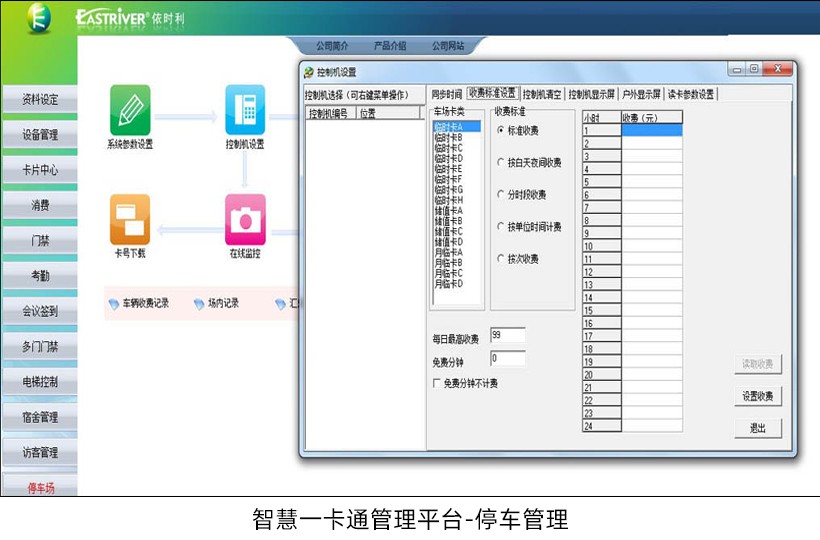Screen dimensions: 820x540
Task: Switch to 读卡参数设置 tab
Action: (x=691, y=94)
